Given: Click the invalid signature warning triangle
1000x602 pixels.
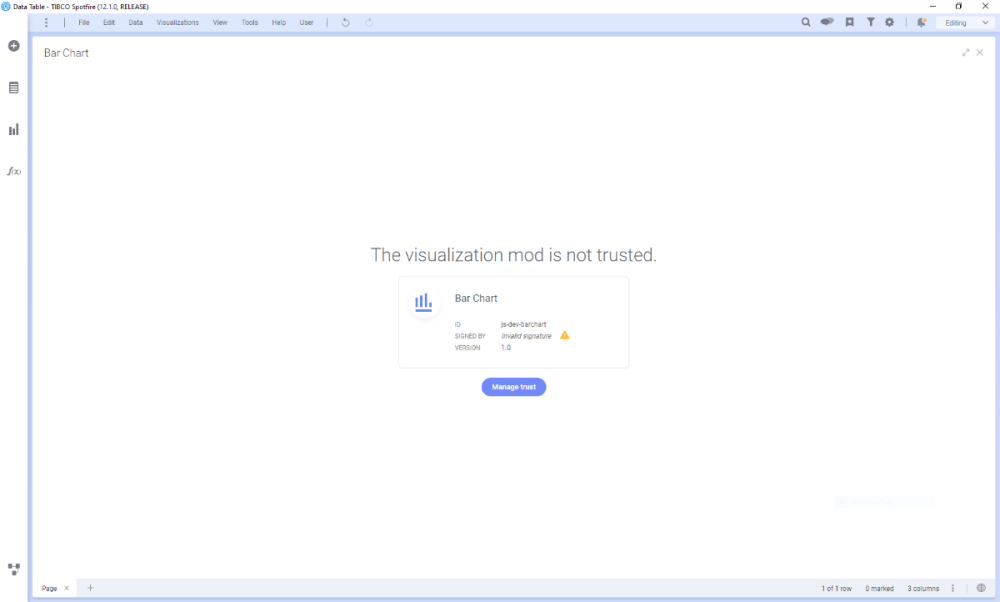Looking at the screenshot, I should pos(564,335).
